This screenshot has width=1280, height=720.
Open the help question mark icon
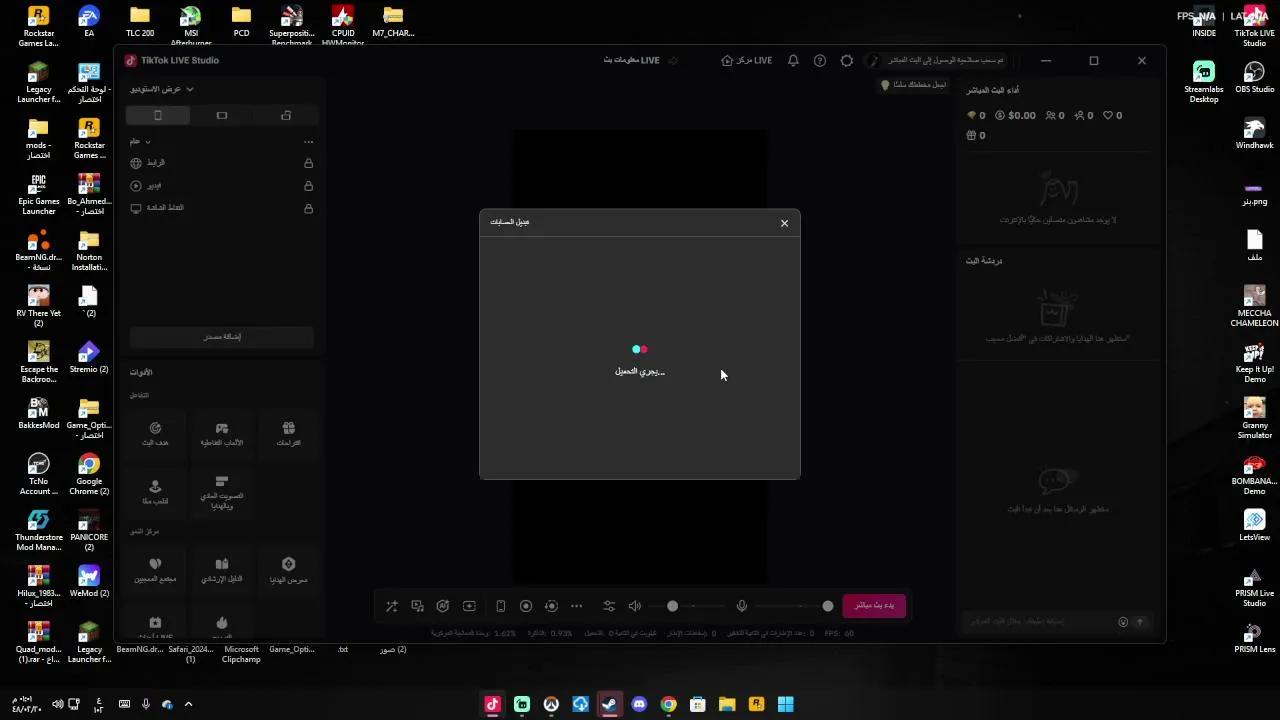pyautogui.click(x=820, y=60)
